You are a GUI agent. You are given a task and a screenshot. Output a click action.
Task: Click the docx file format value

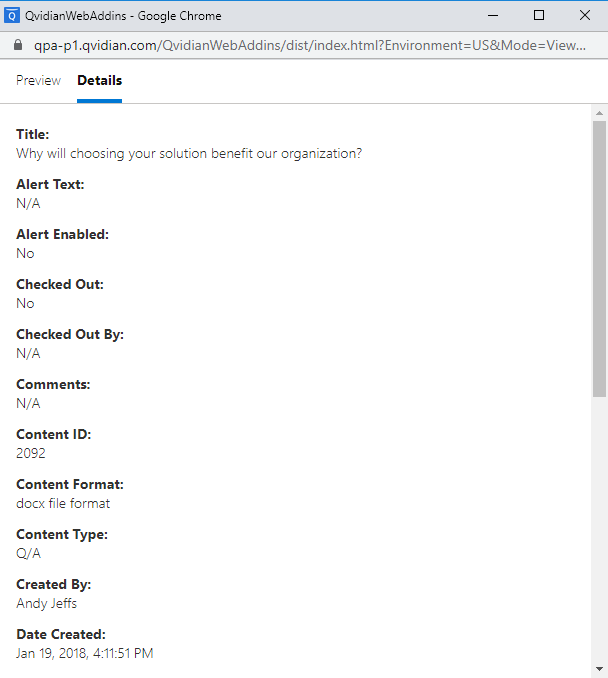pyautogui.click(x=63, y=503)
